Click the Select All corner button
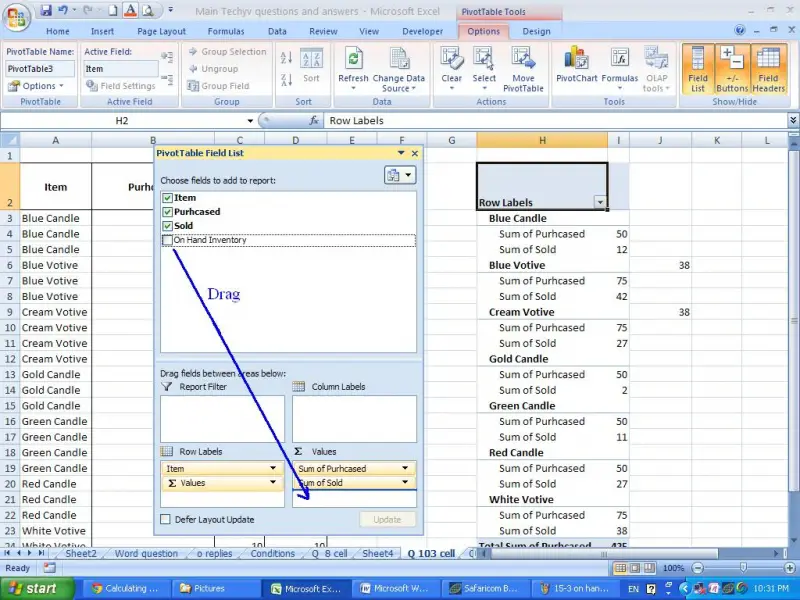 point(10,140)
